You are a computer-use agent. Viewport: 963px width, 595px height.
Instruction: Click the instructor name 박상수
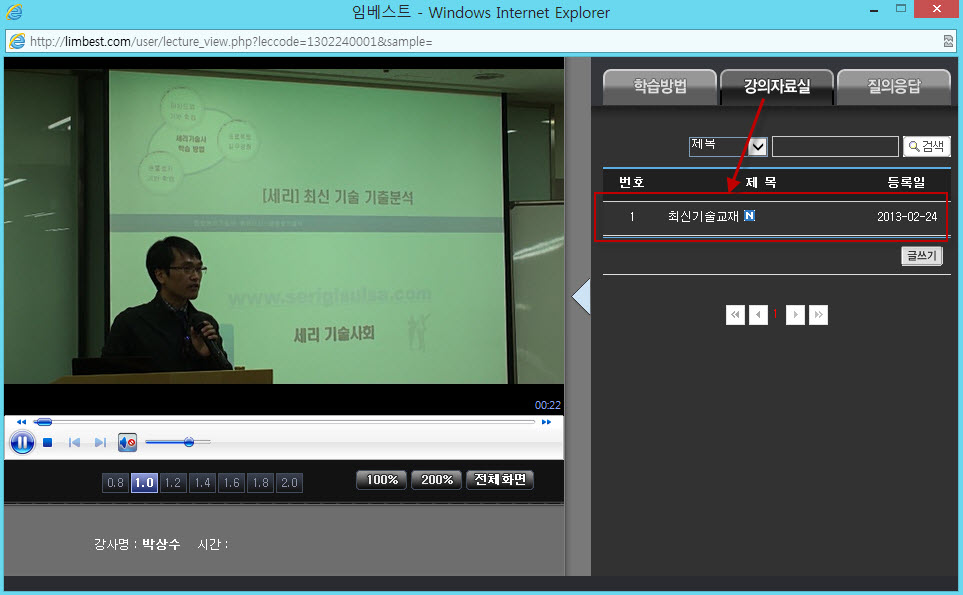pos(161,544)
